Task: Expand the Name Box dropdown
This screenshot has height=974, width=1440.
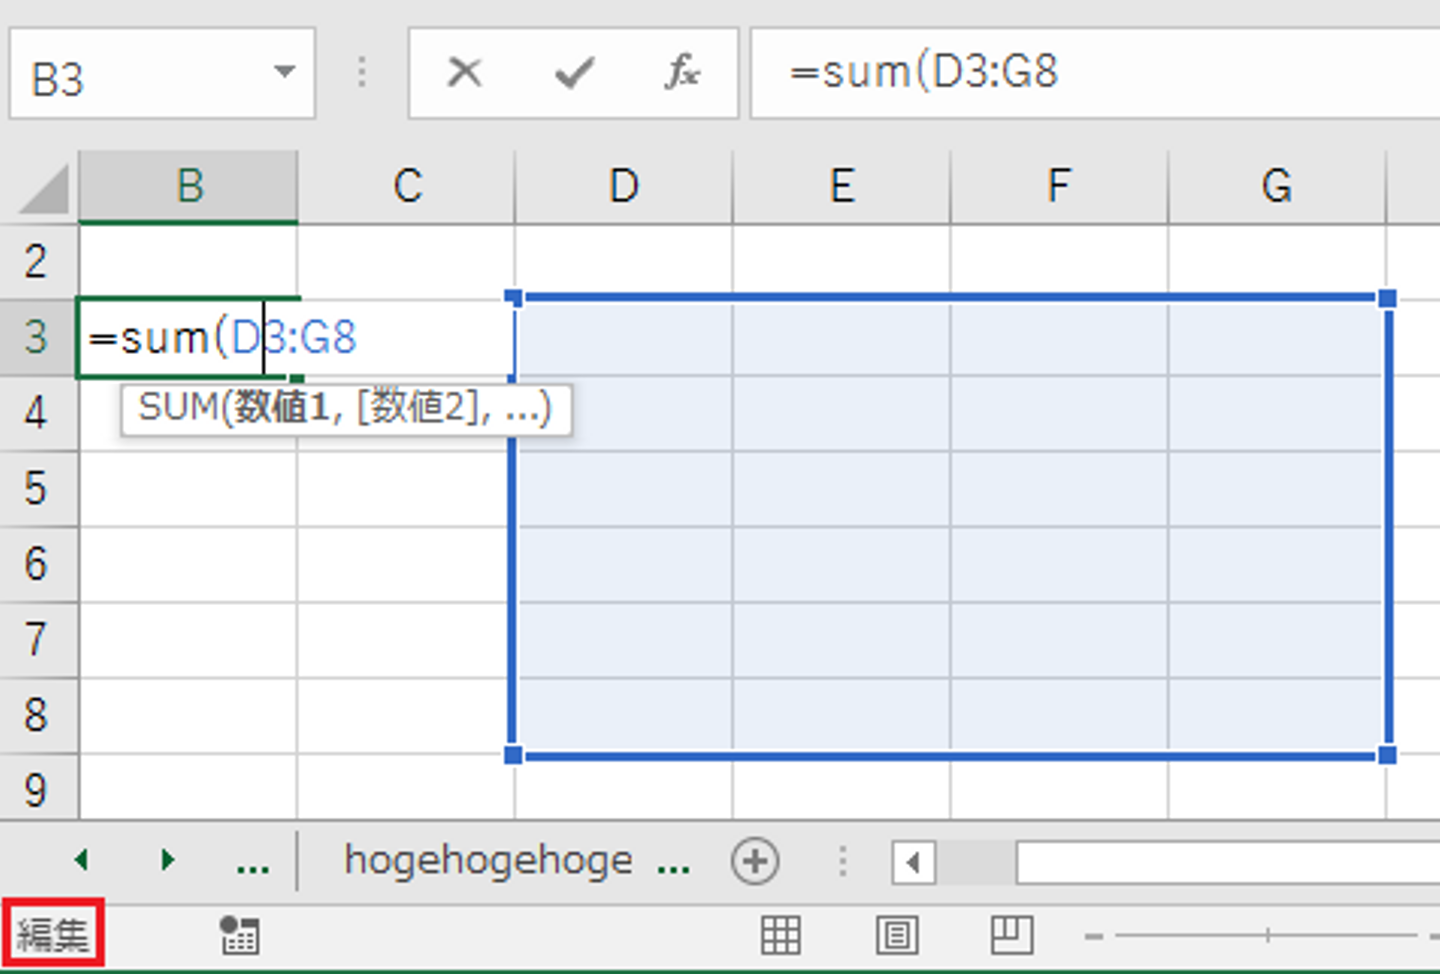Action: click(285, 72)
